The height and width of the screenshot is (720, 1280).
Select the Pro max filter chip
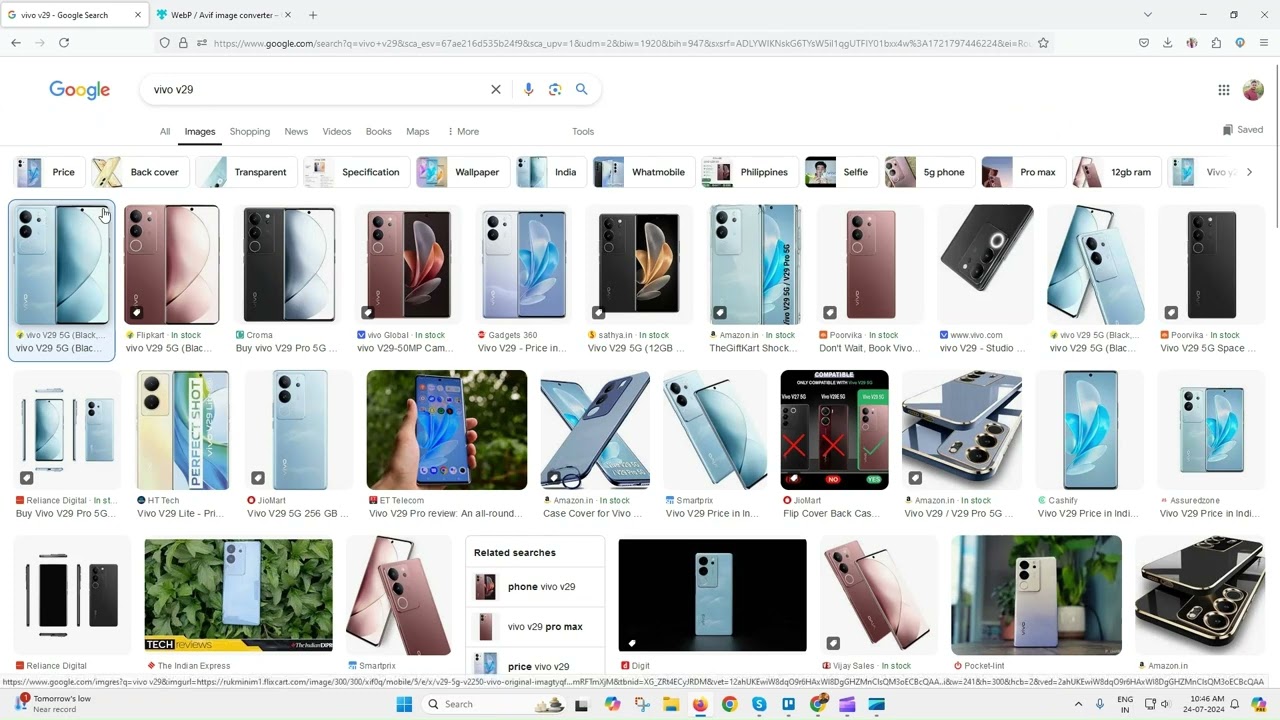pos(1023,172)
